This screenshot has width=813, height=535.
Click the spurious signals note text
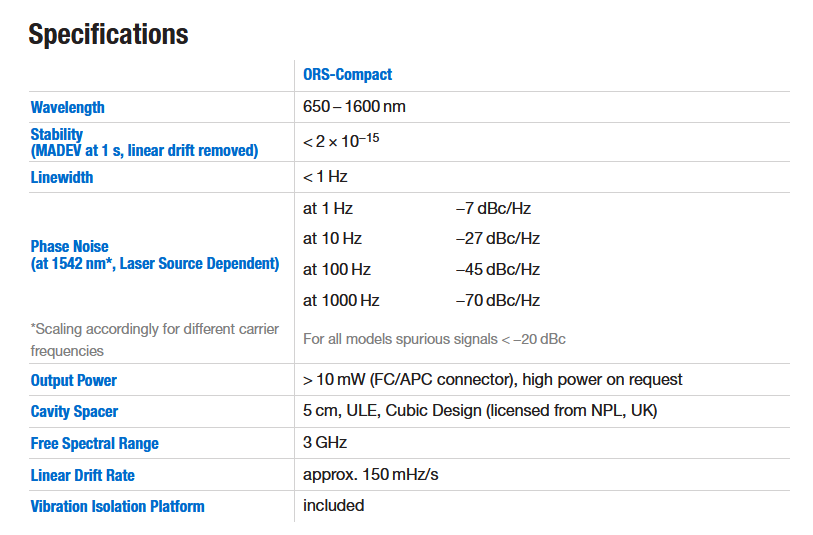(434, 339)
